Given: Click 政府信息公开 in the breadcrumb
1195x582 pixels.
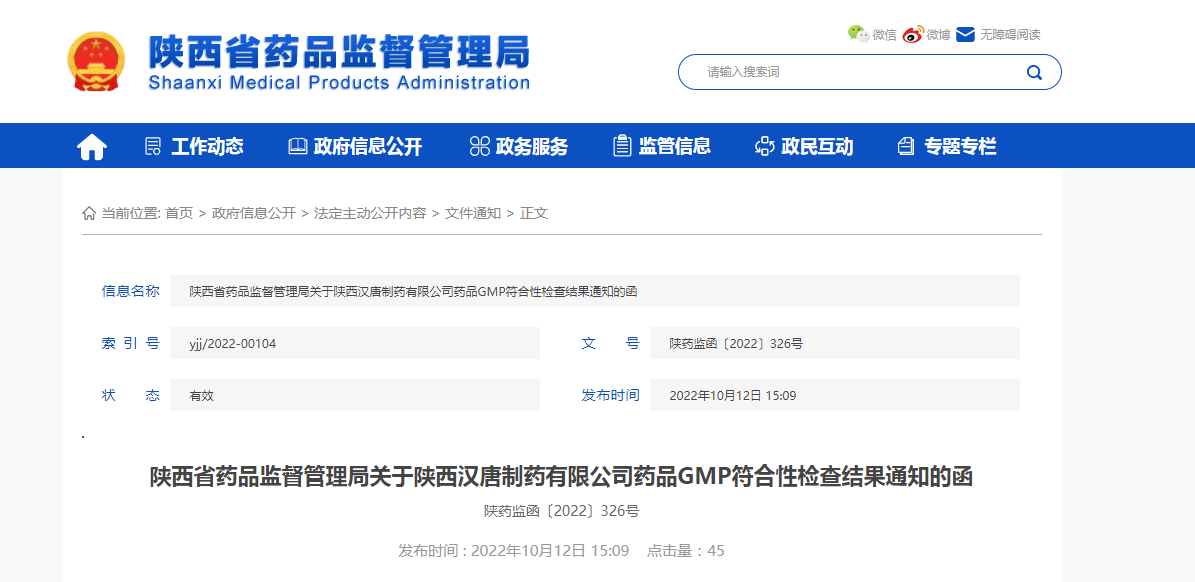Looking at the screenshot, I should 254,213.
